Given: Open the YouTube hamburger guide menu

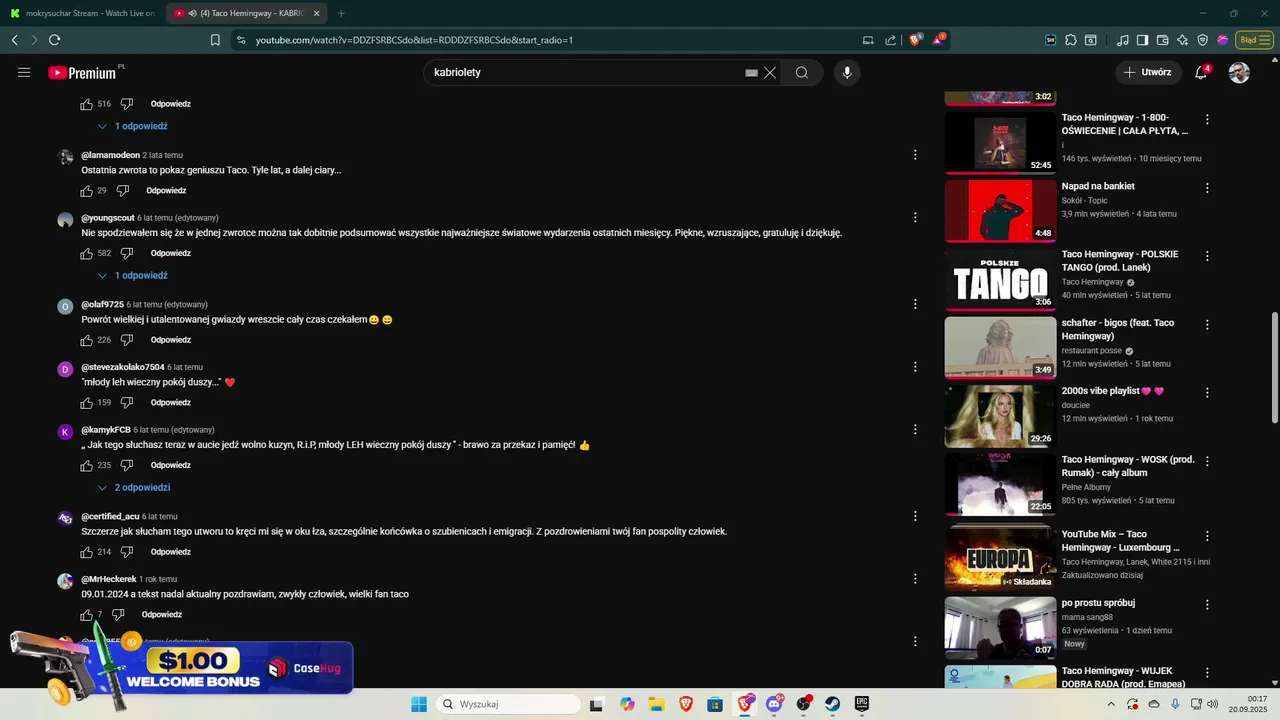Looking at the screenshot, I should (24, 73).
